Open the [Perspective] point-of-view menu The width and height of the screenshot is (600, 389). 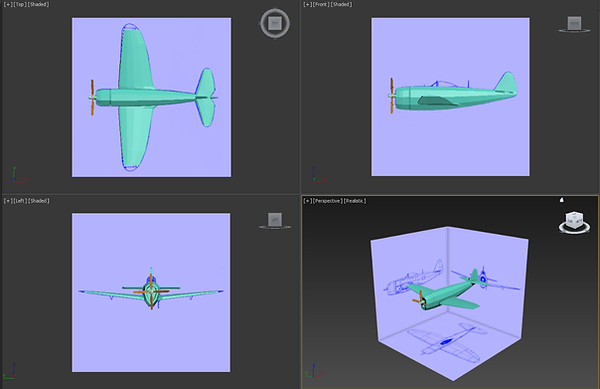click(x=328, y=201)
